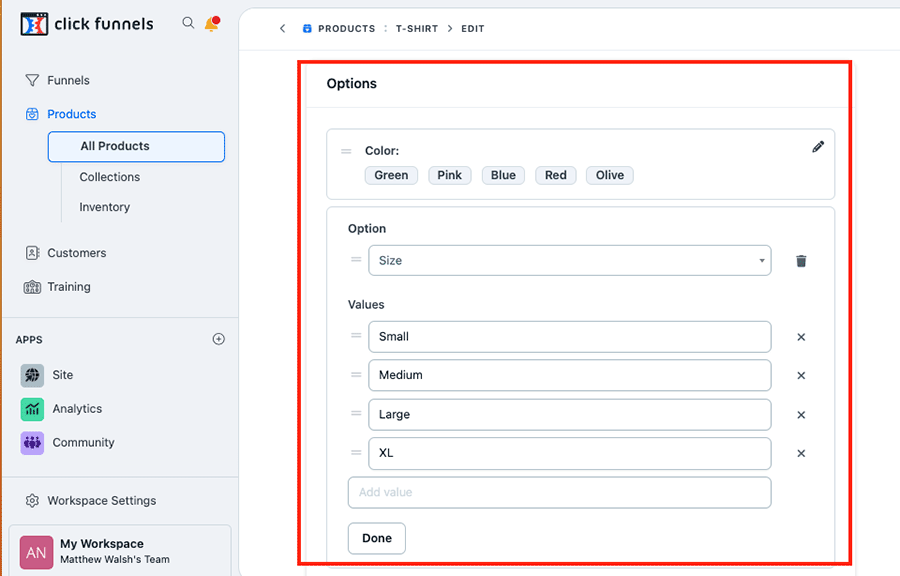Add an app with the plus icon
The image size is (900, 576).
tap(219, 339)
